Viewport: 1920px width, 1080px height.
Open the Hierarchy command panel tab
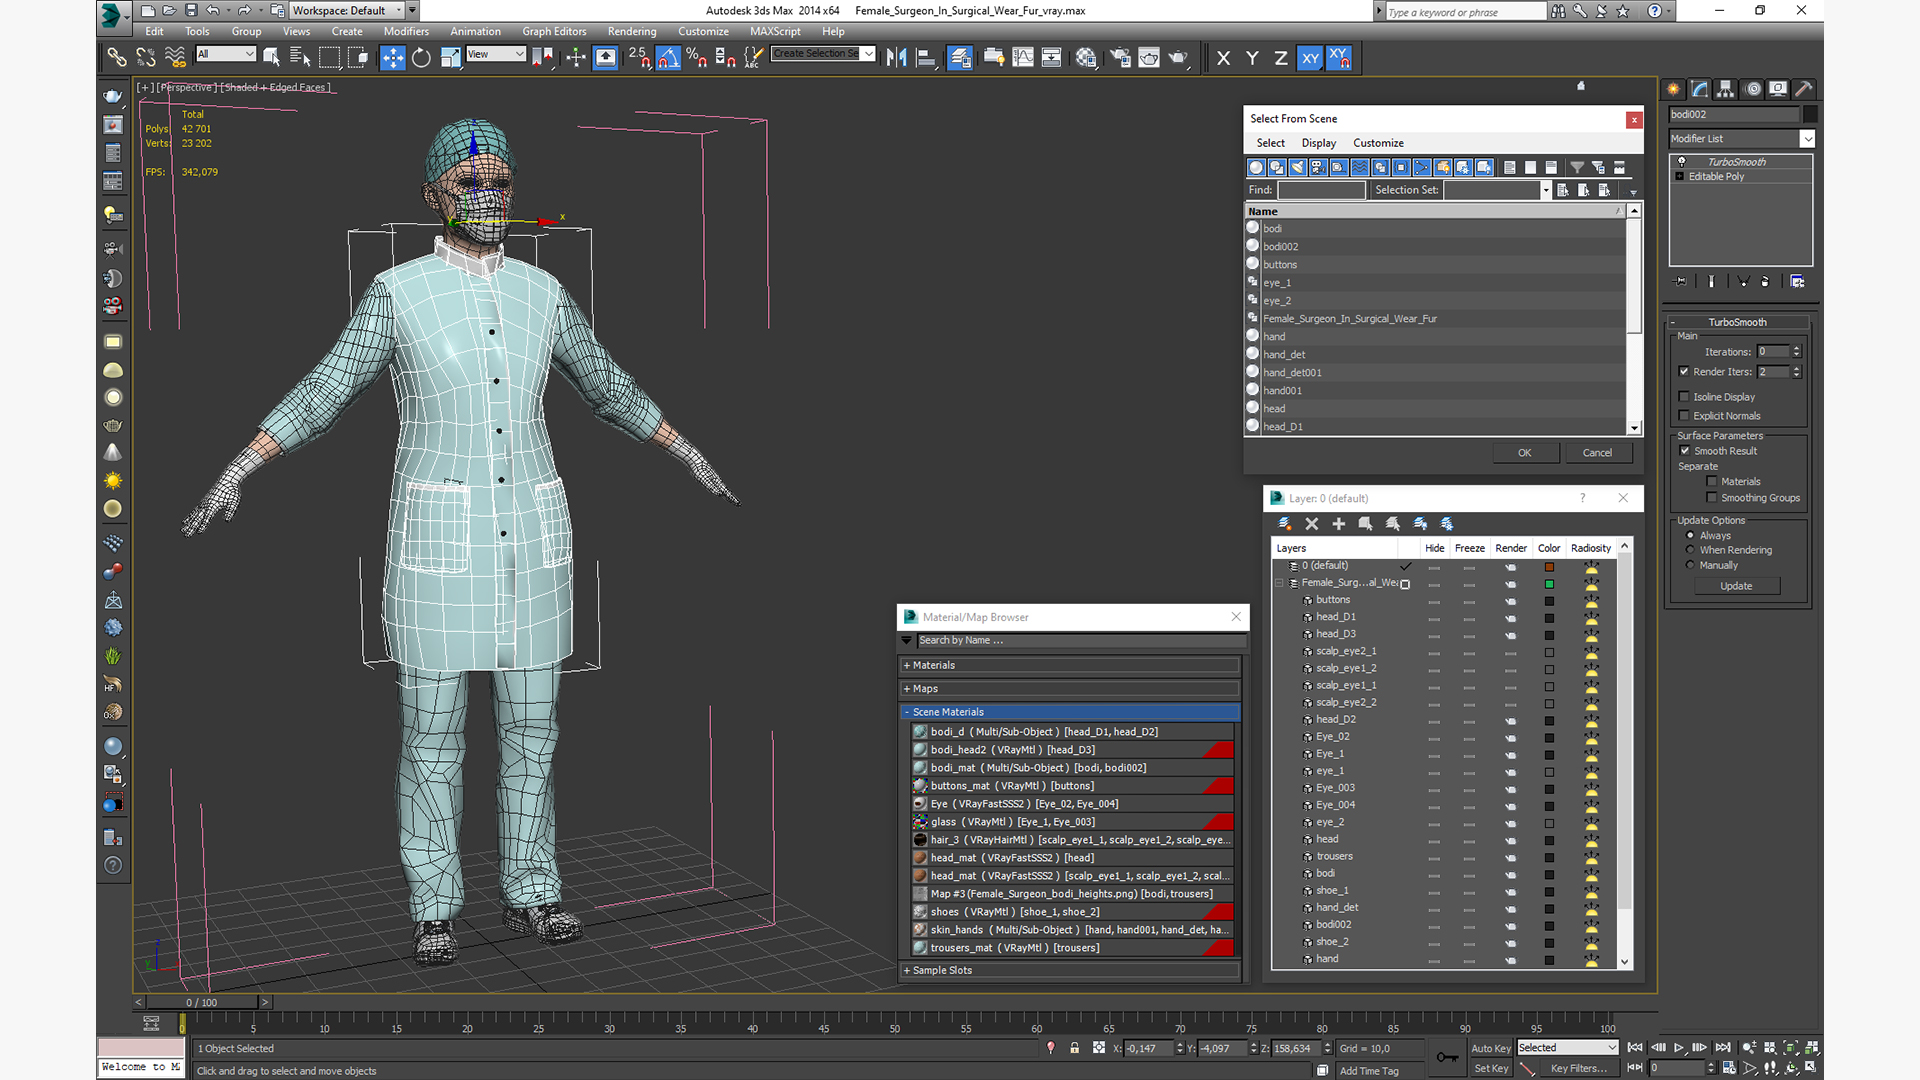click(1725, 89)
